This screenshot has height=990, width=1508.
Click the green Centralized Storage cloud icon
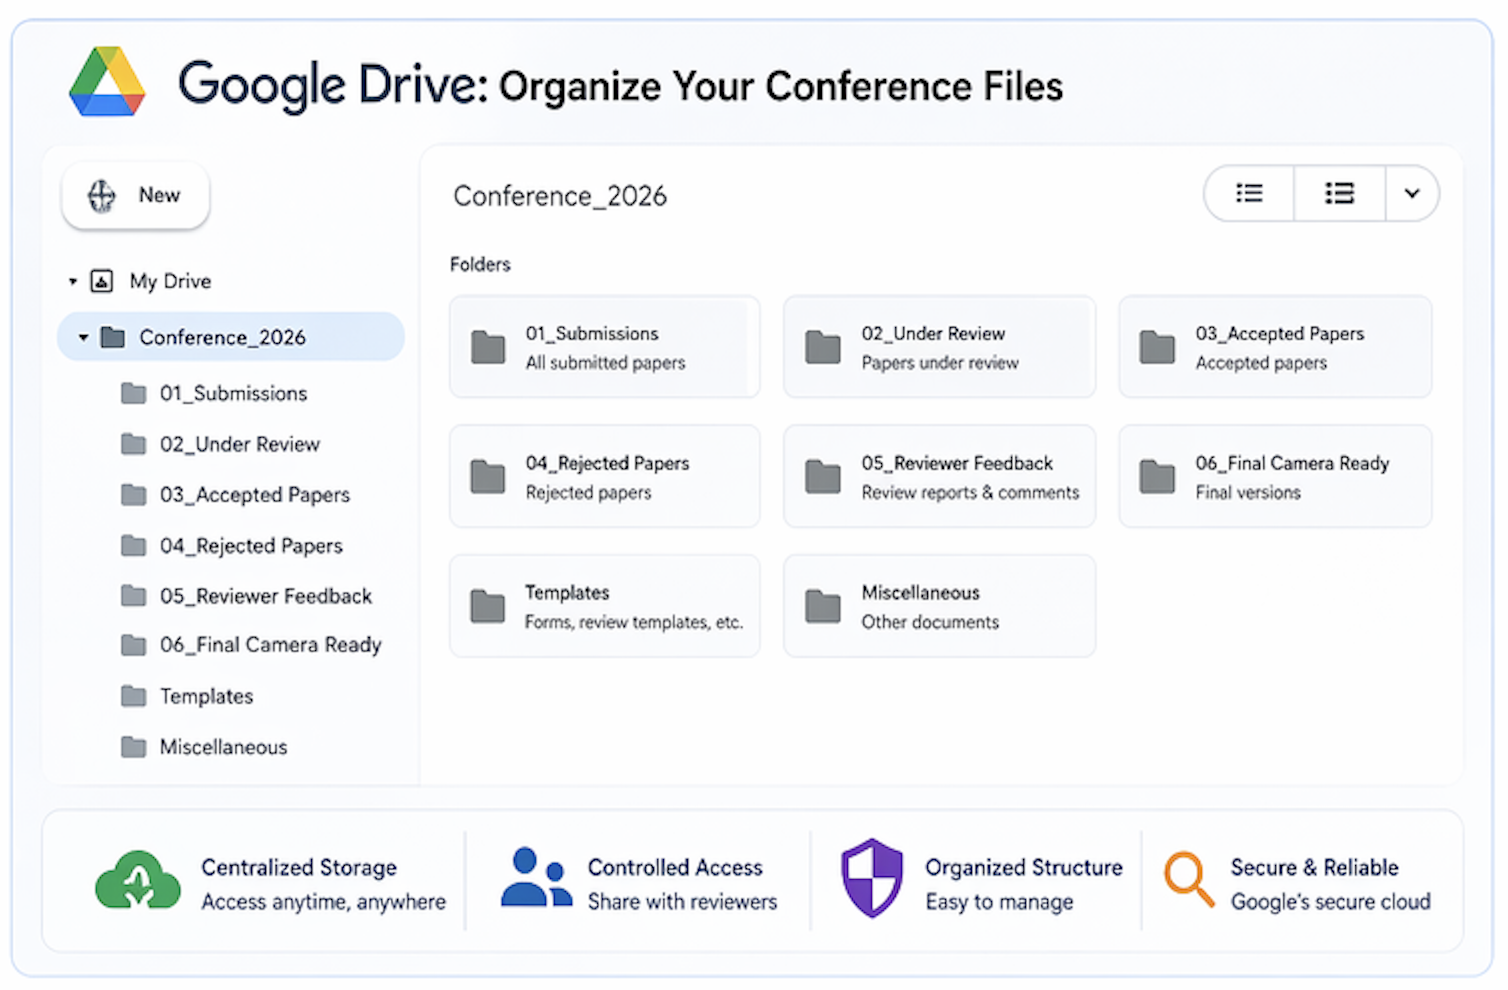click(138, 880)
